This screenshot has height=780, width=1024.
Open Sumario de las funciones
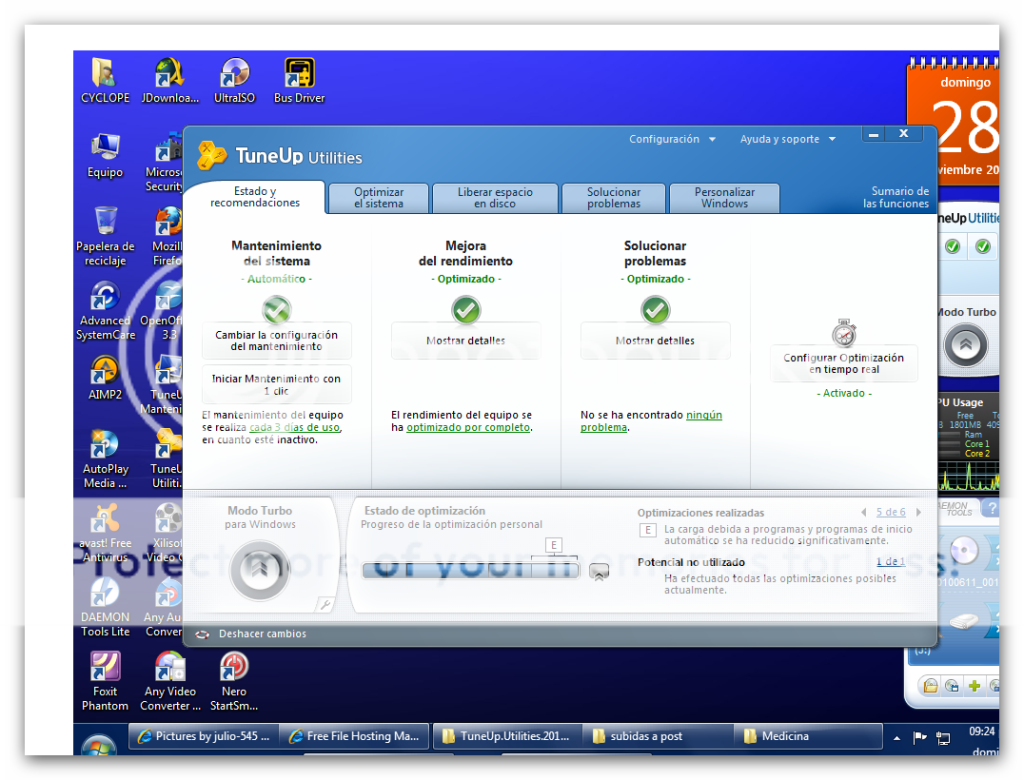(895, 197)
